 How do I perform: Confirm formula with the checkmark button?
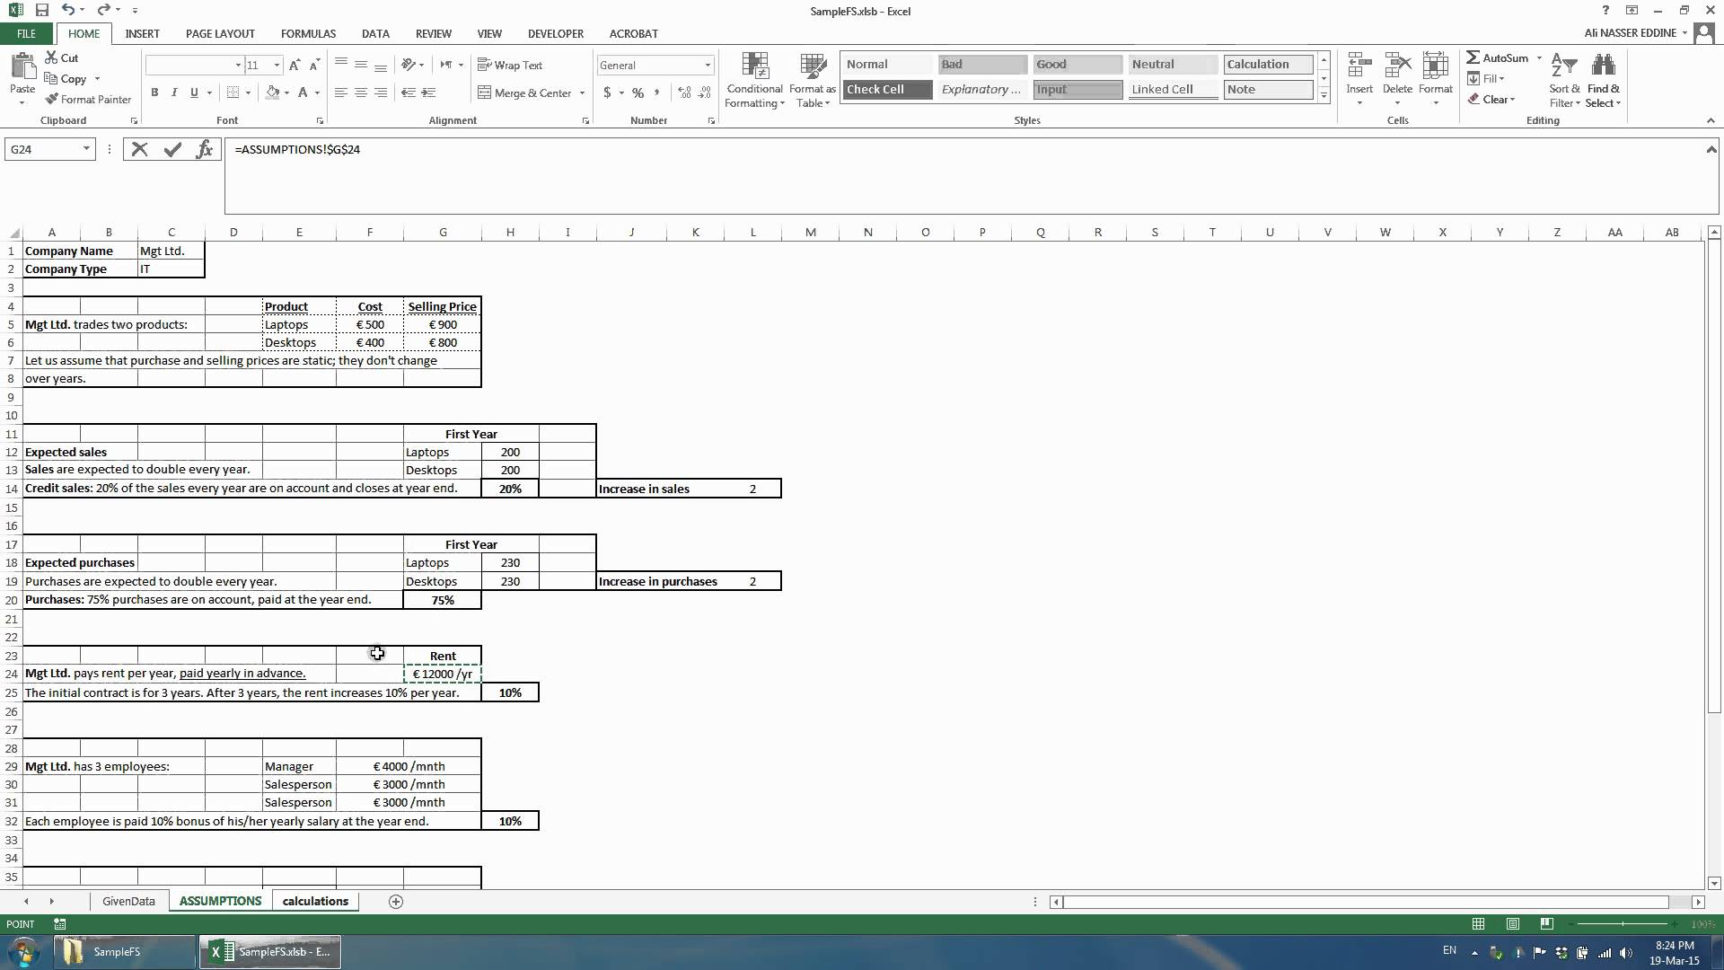172,149
